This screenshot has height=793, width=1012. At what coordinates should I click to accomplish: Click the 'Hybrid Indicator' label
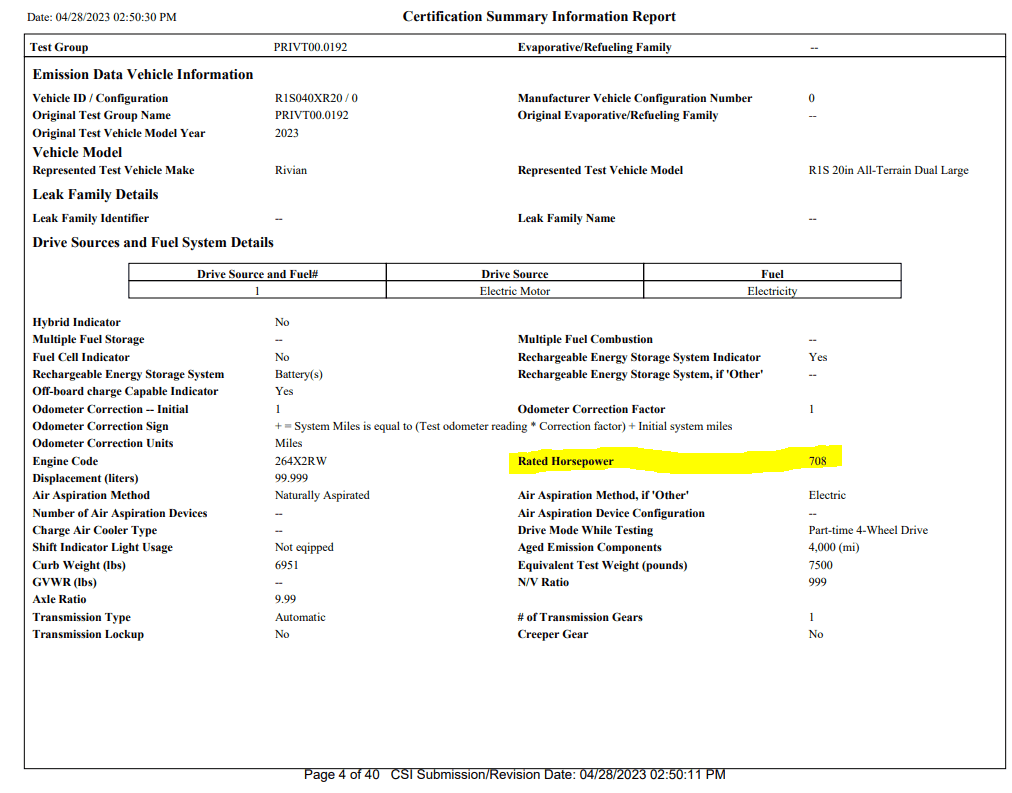click(x=76, y=322)
